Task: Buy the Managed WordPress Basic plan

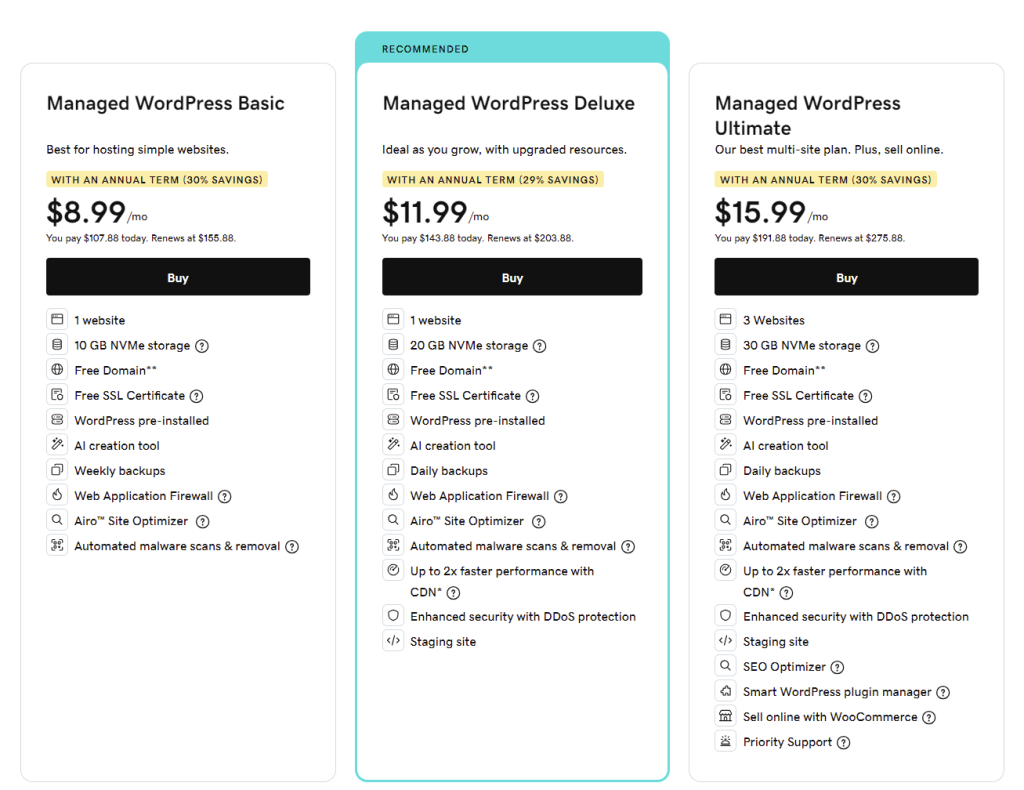Action: click(x=178, y=277)
